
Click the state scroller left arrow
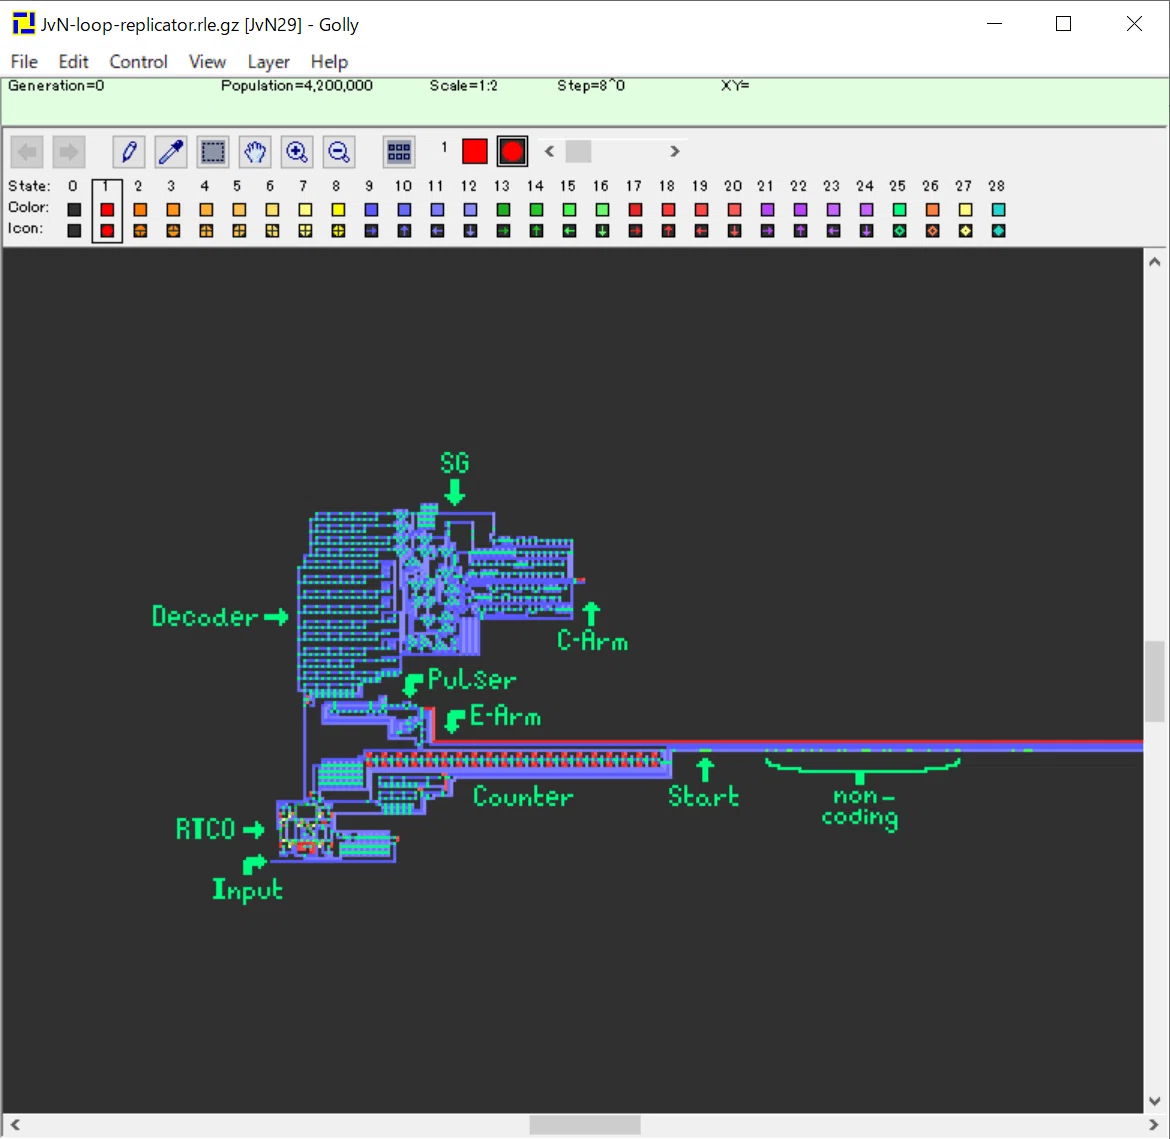[550, 152]
